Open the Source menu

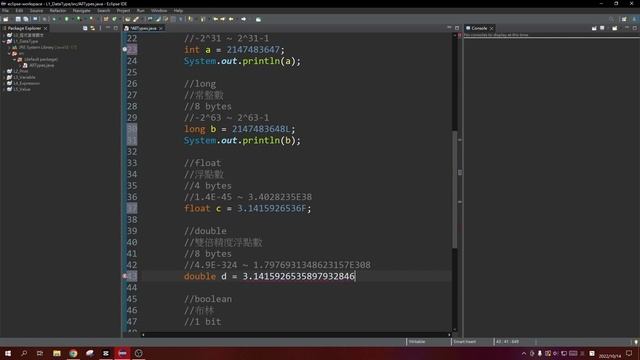pyautogui.click(x=36, y=11)
